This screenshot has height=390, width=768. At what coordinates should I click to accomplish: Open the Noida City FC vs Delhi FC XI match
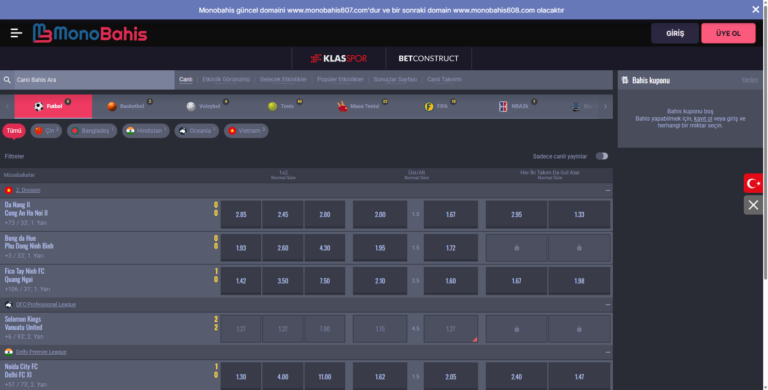click(x=21, y=370)
